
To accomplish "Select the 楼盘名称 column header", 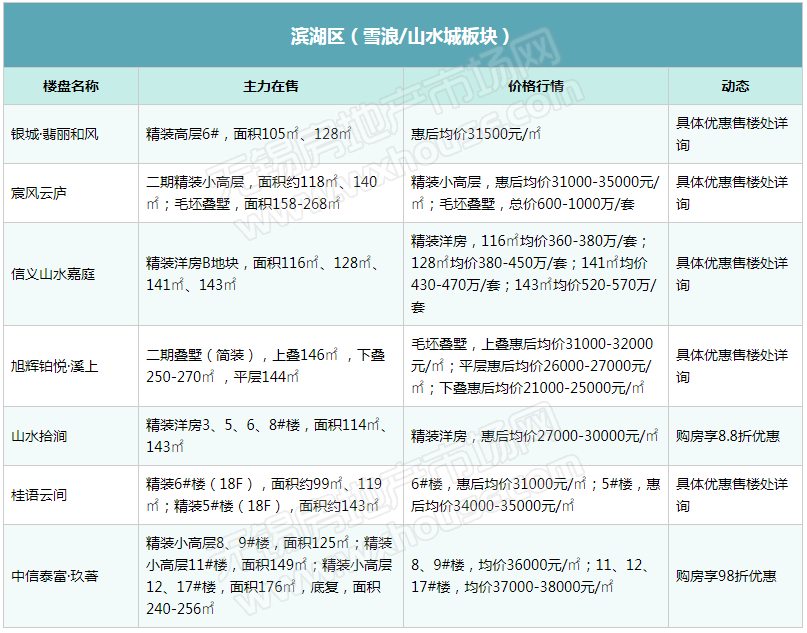I will pos(70,86).
